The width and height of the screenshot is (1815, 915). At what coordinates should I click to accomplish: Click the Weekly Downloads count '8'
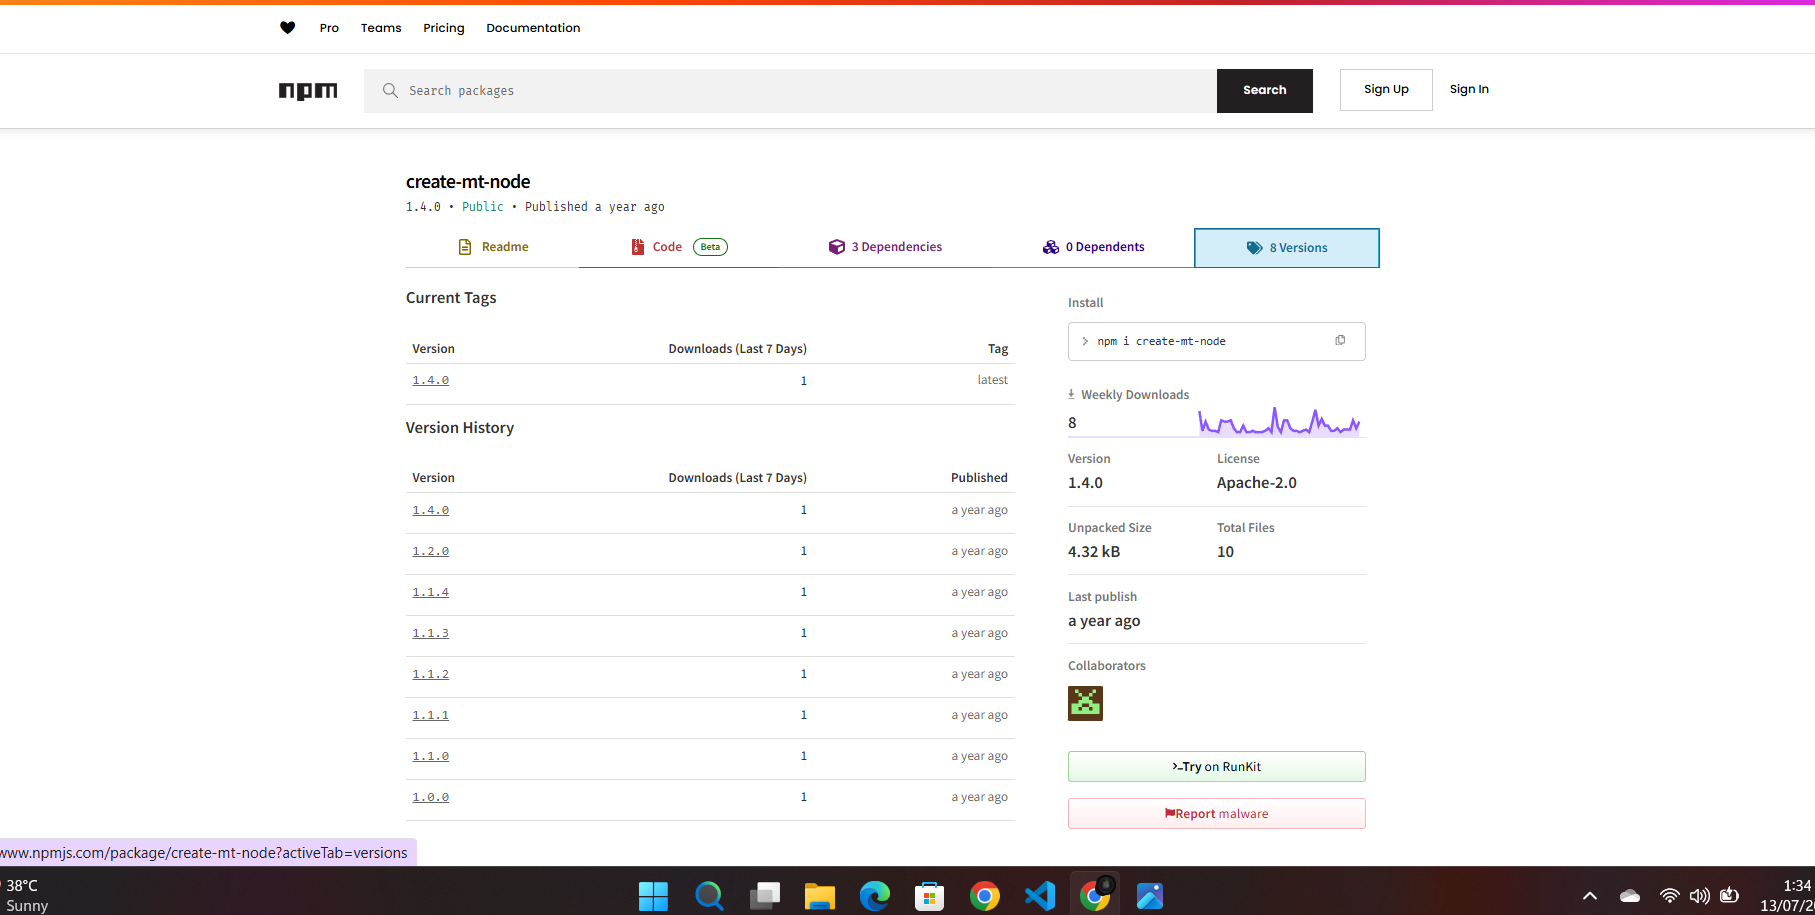[1072, 423]
